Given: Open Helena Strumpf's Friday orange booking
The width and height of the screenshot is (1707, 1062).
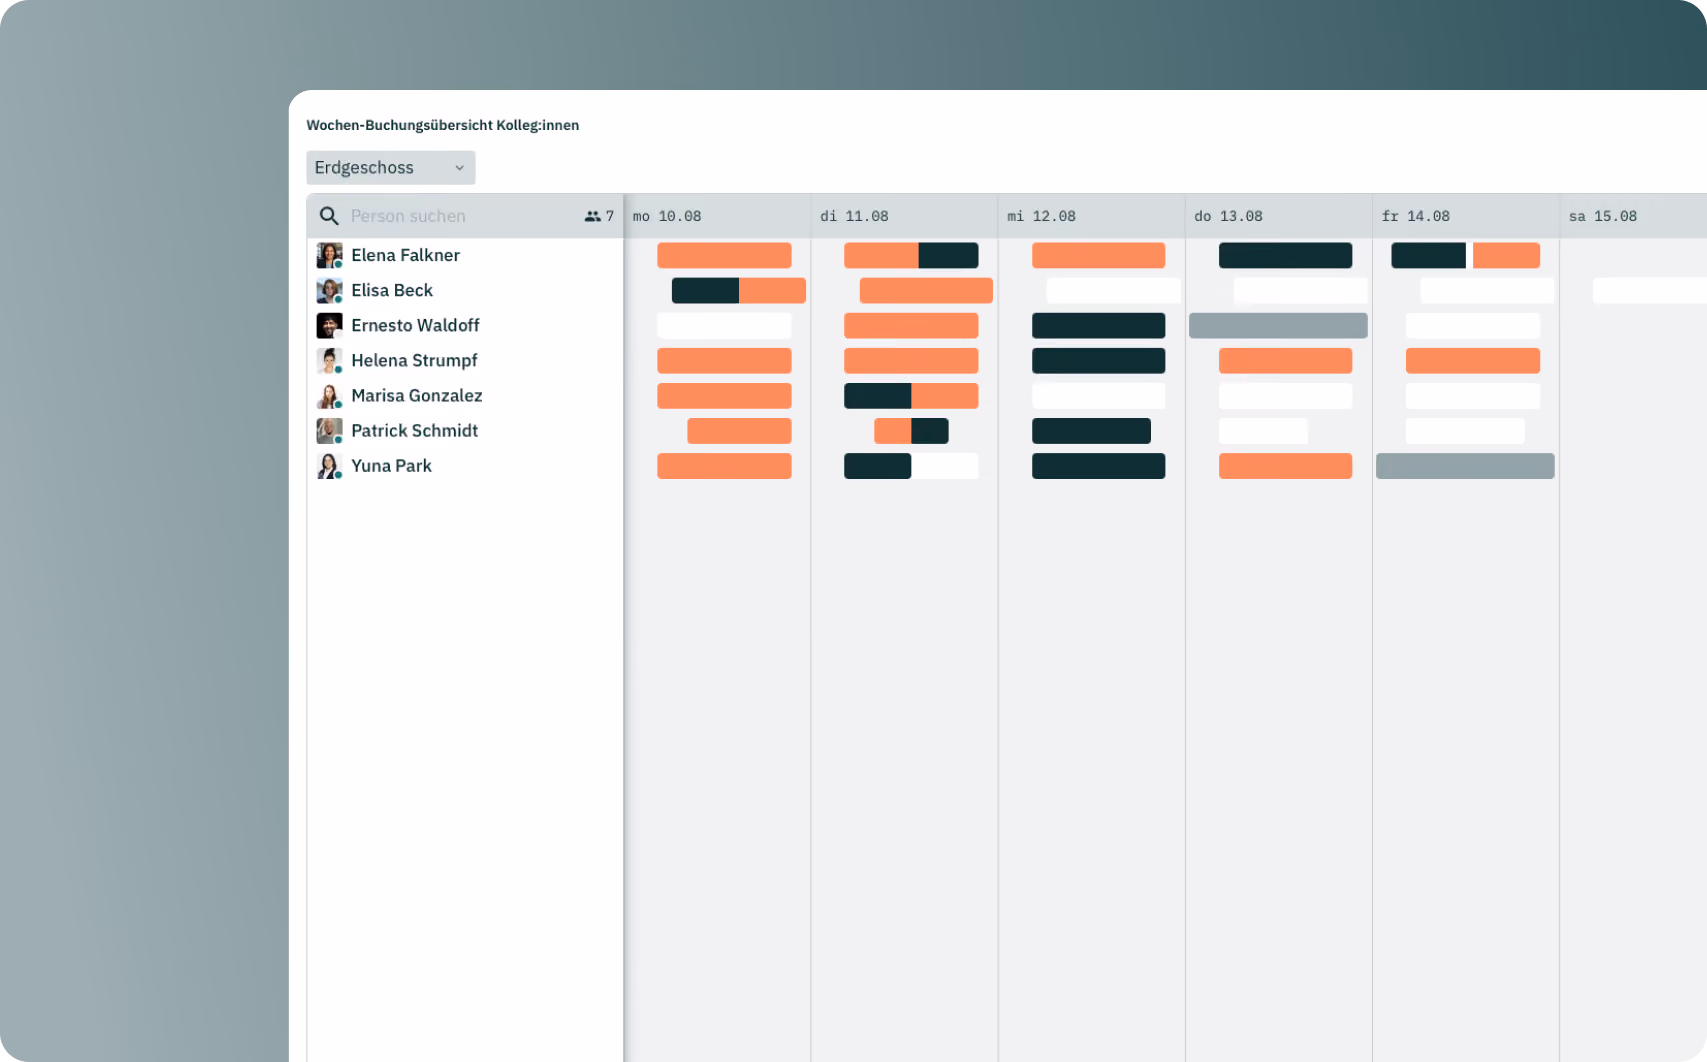Looking at the screenshot, I should point(1472,360).
